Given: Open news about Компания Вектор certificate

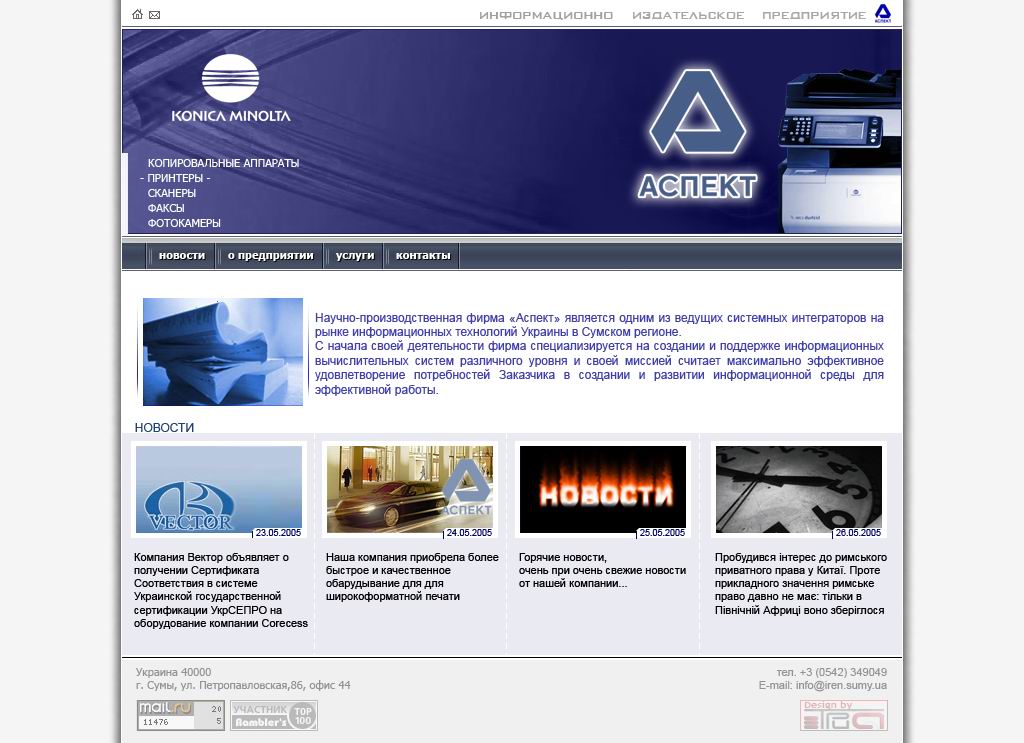Looking at the screenshot, I should tap(221, 590).
